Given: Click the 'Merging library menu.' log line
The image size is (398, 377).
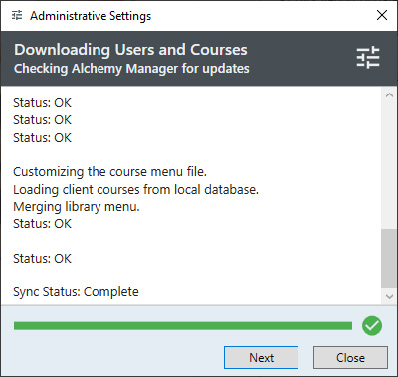Looking at the screenshot, I should pyautogui.click(x=76, y=207).
